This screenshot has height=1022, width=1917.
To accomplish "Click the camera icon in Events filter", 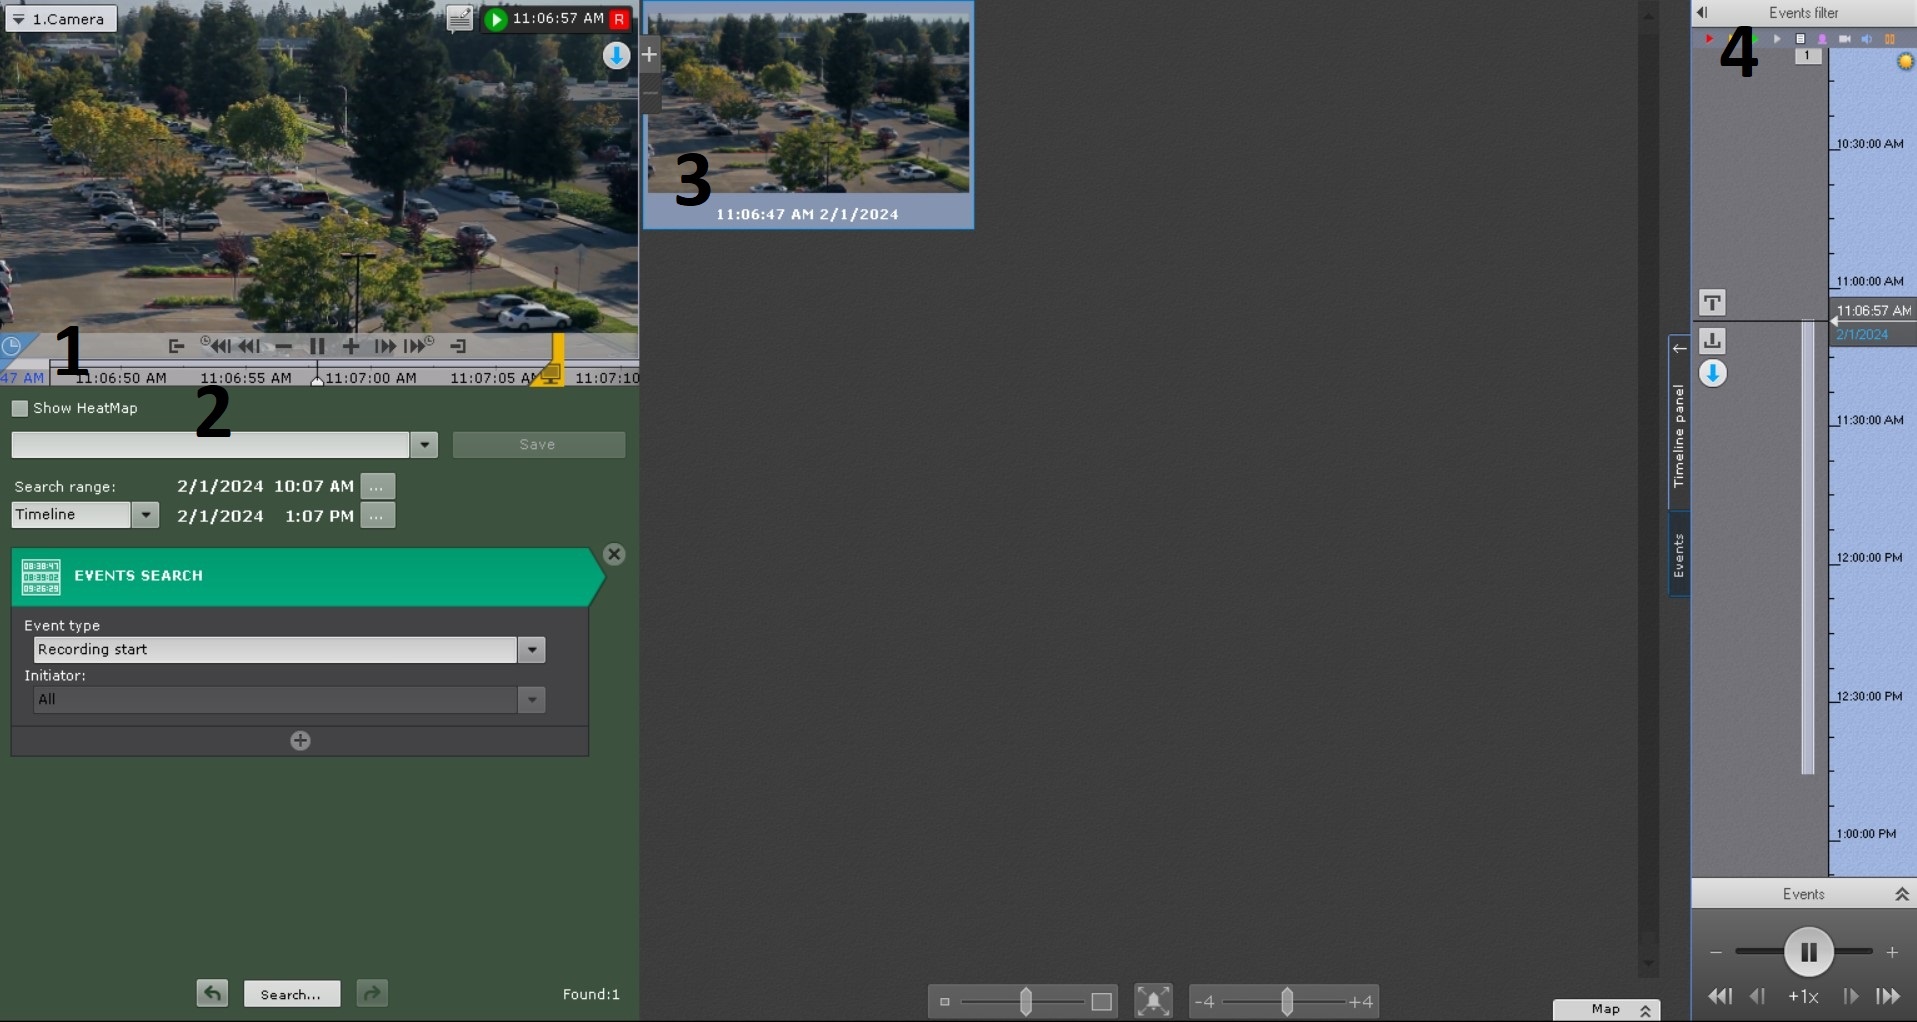I will tap(1844, 39).
